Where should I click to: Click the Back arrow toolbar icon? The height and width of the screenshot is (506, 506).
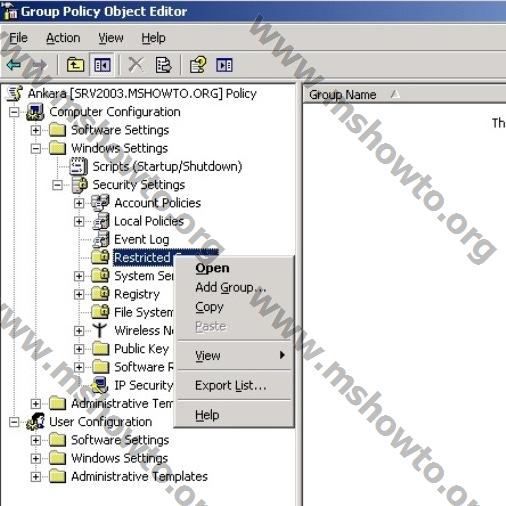pos(14,65)
